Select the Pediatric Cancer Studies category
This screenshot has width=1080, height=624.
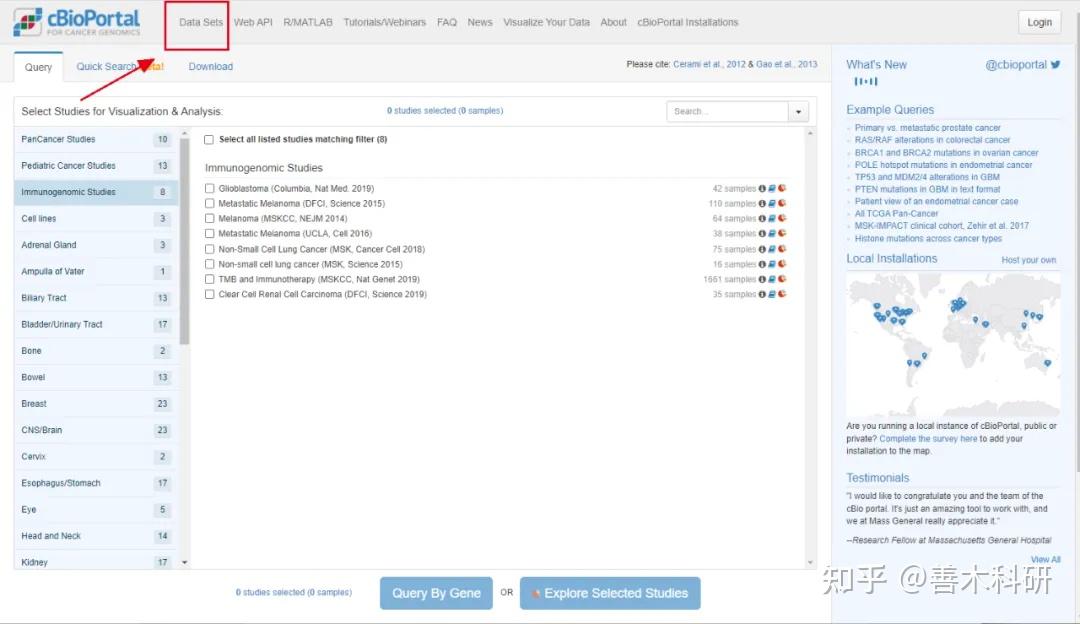96,166
